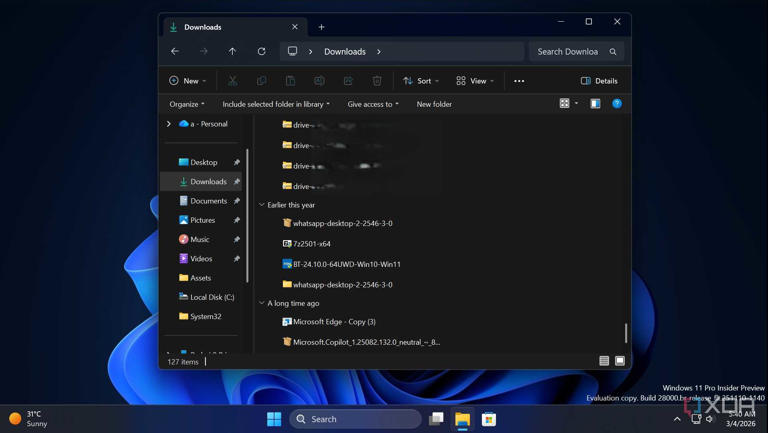Click the pin icon beside Music
The height and width of the screenshot is (433, 768).
(x=237, y=239)
